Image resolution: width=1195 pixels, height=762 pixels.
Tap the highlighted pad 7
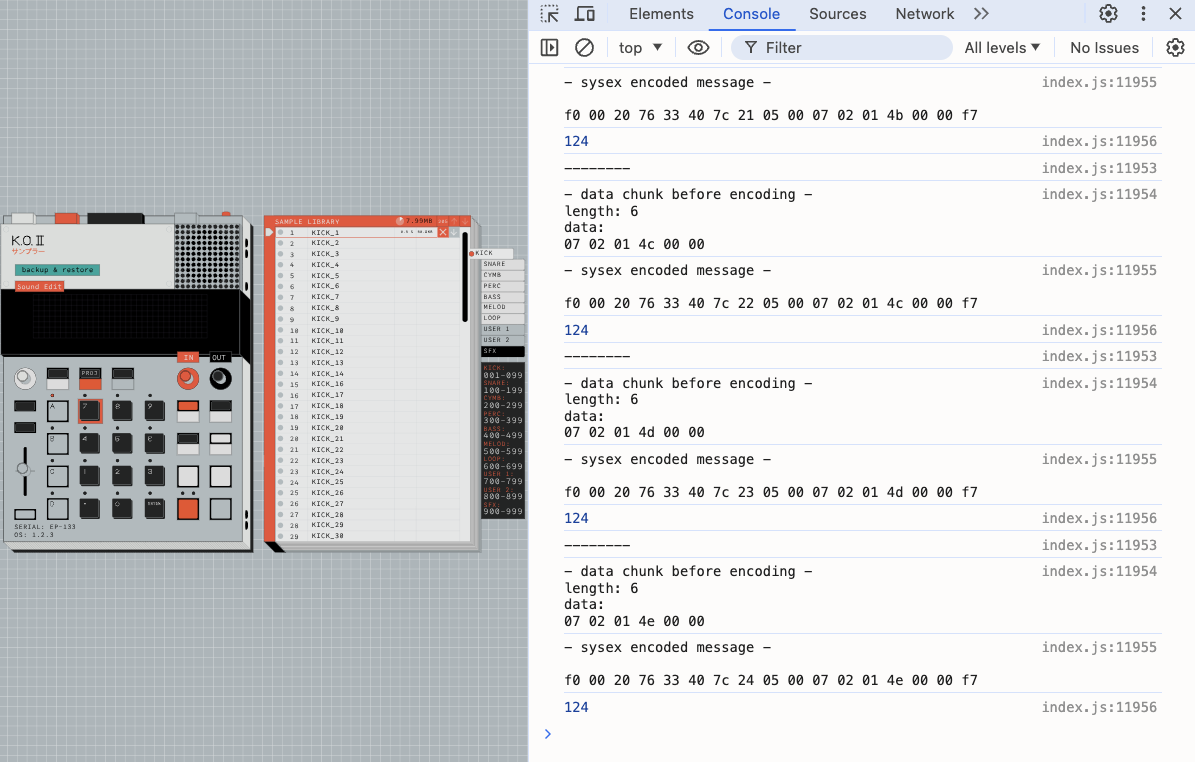point(90,411)
